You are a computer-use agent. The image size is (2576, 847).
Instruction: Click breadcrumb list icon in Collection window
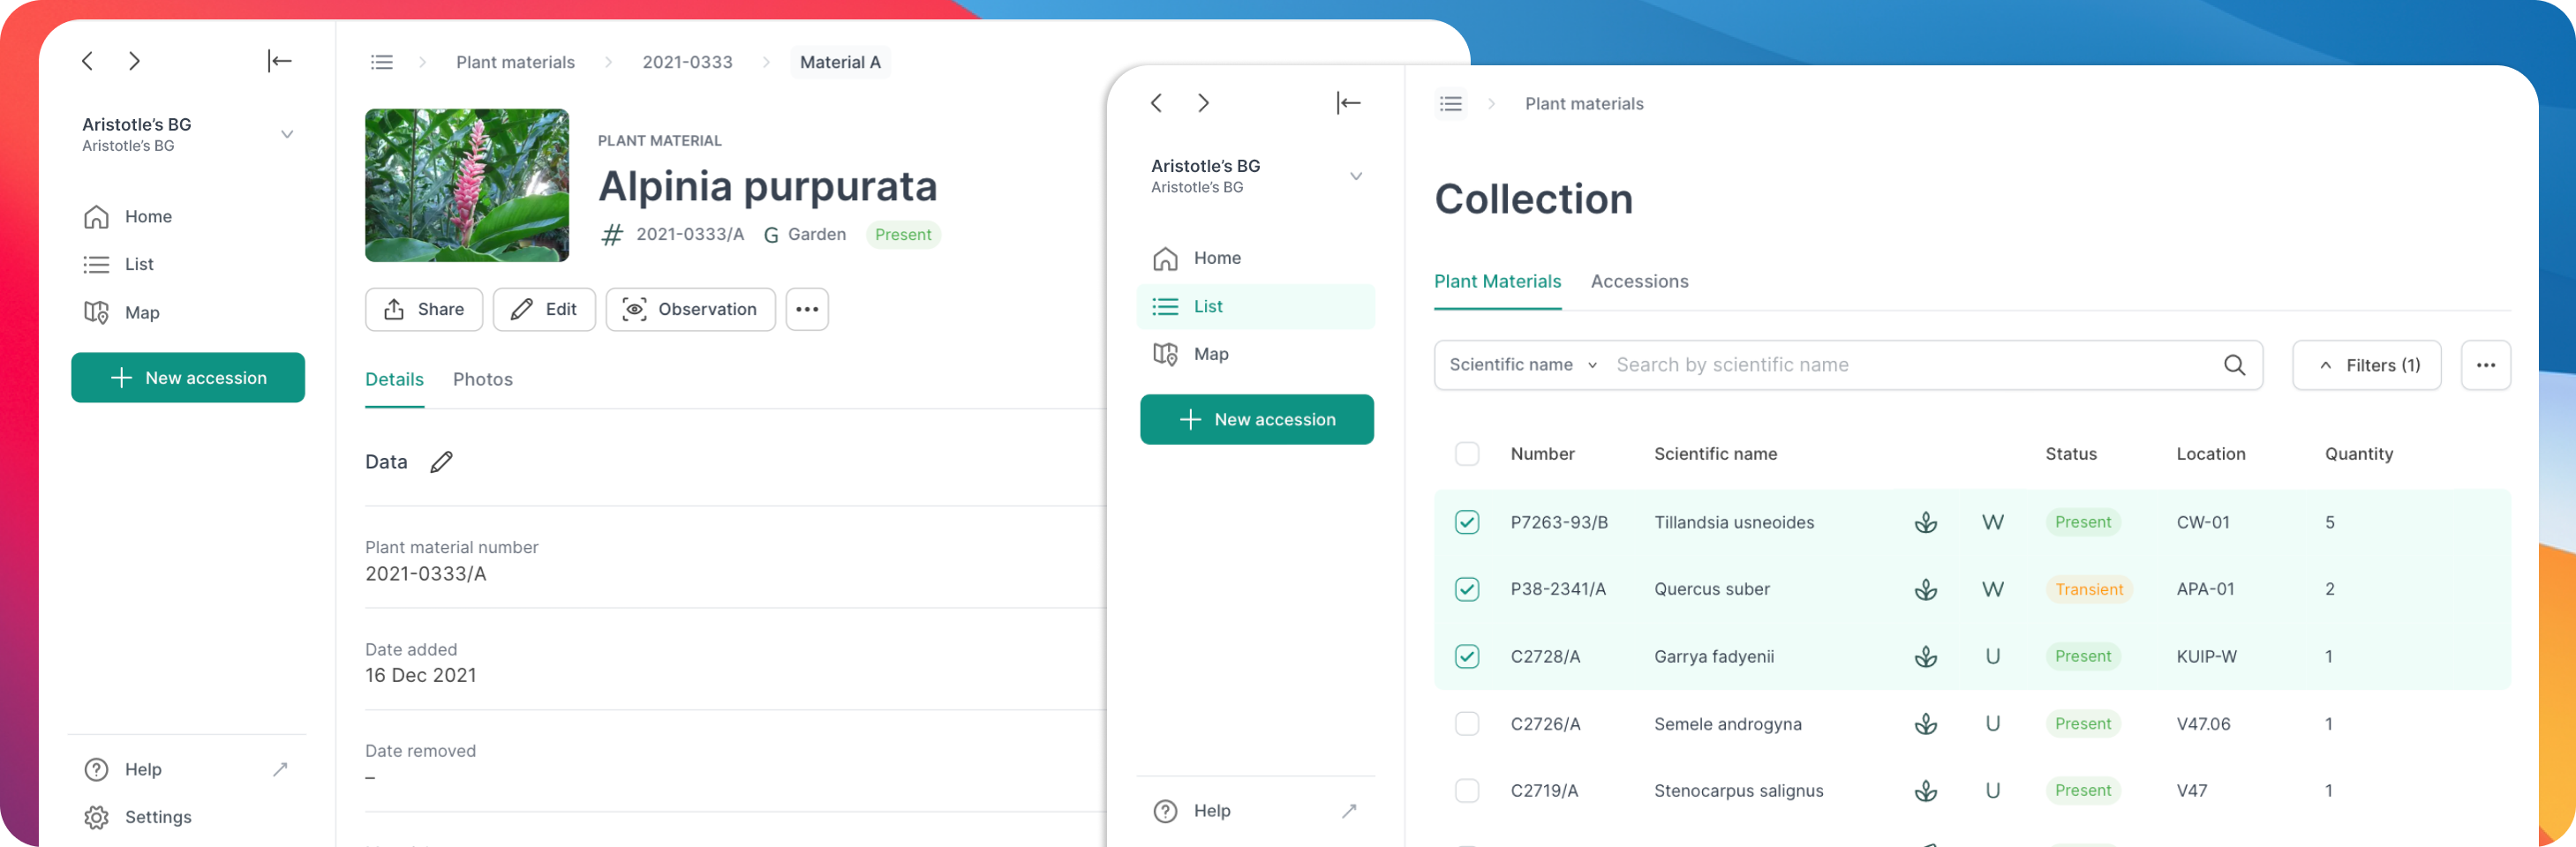1451,104
